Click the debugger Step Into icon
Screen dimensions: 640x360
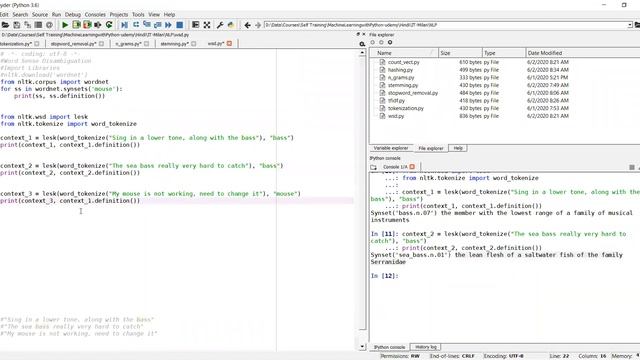click(x=147, y=25)
